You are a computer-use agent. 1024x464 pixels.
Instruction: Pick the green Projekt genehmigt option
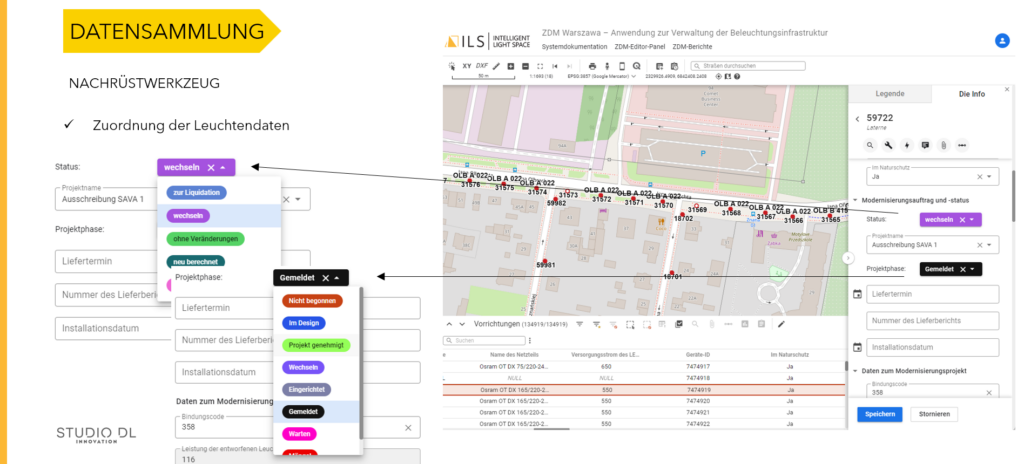coord(315,344)
